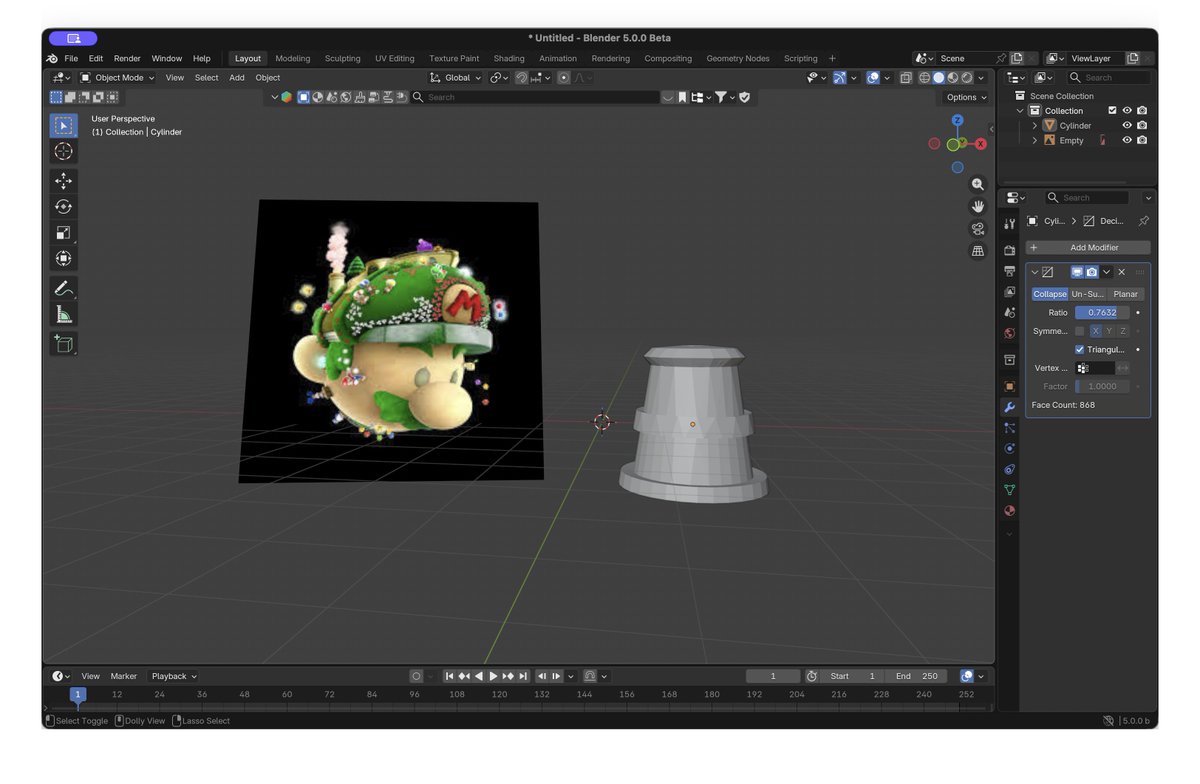Select the Un-Subdivide decimate mode

(x=1088, y=294)
